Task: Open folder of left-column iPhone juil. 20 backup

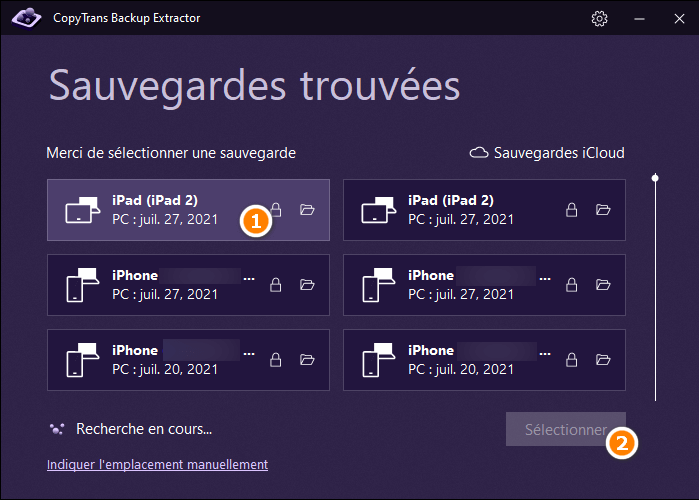Action: (x=307, y=359)
